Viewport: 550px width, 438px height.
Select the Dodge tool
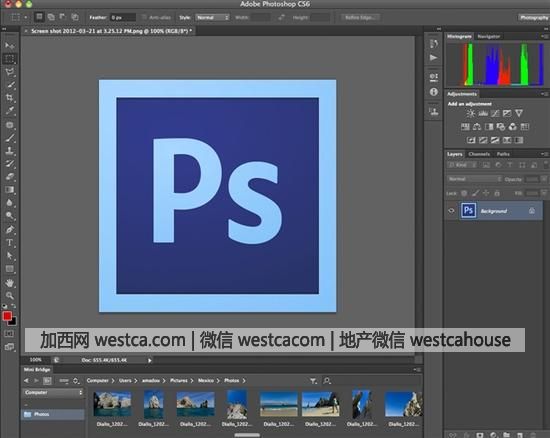(9, 216)
